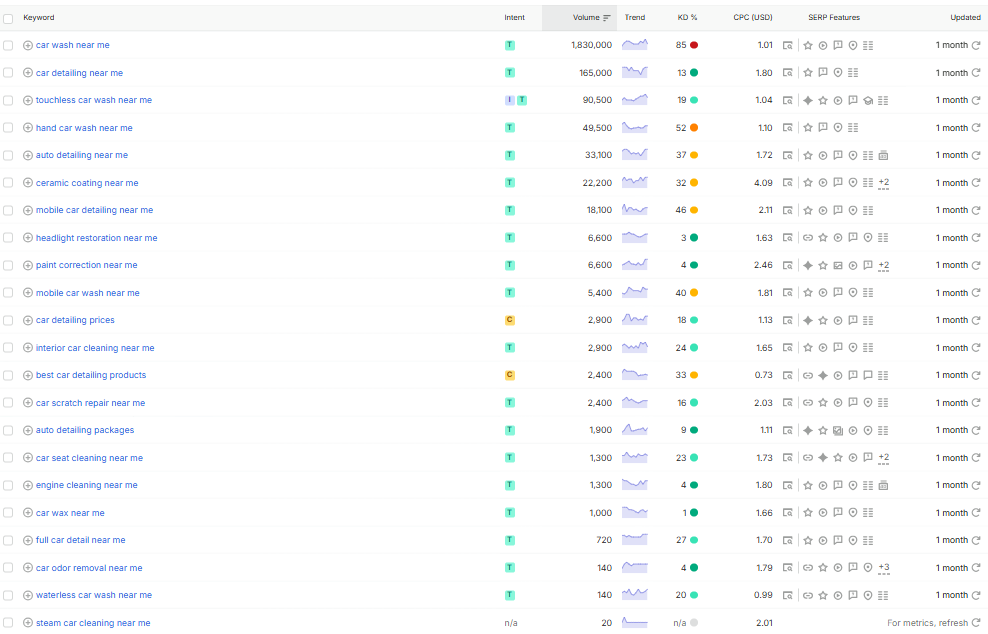Sort by CPC (USD) column header
The width and height of the screenshot is (988, 634).
(752, 18)
